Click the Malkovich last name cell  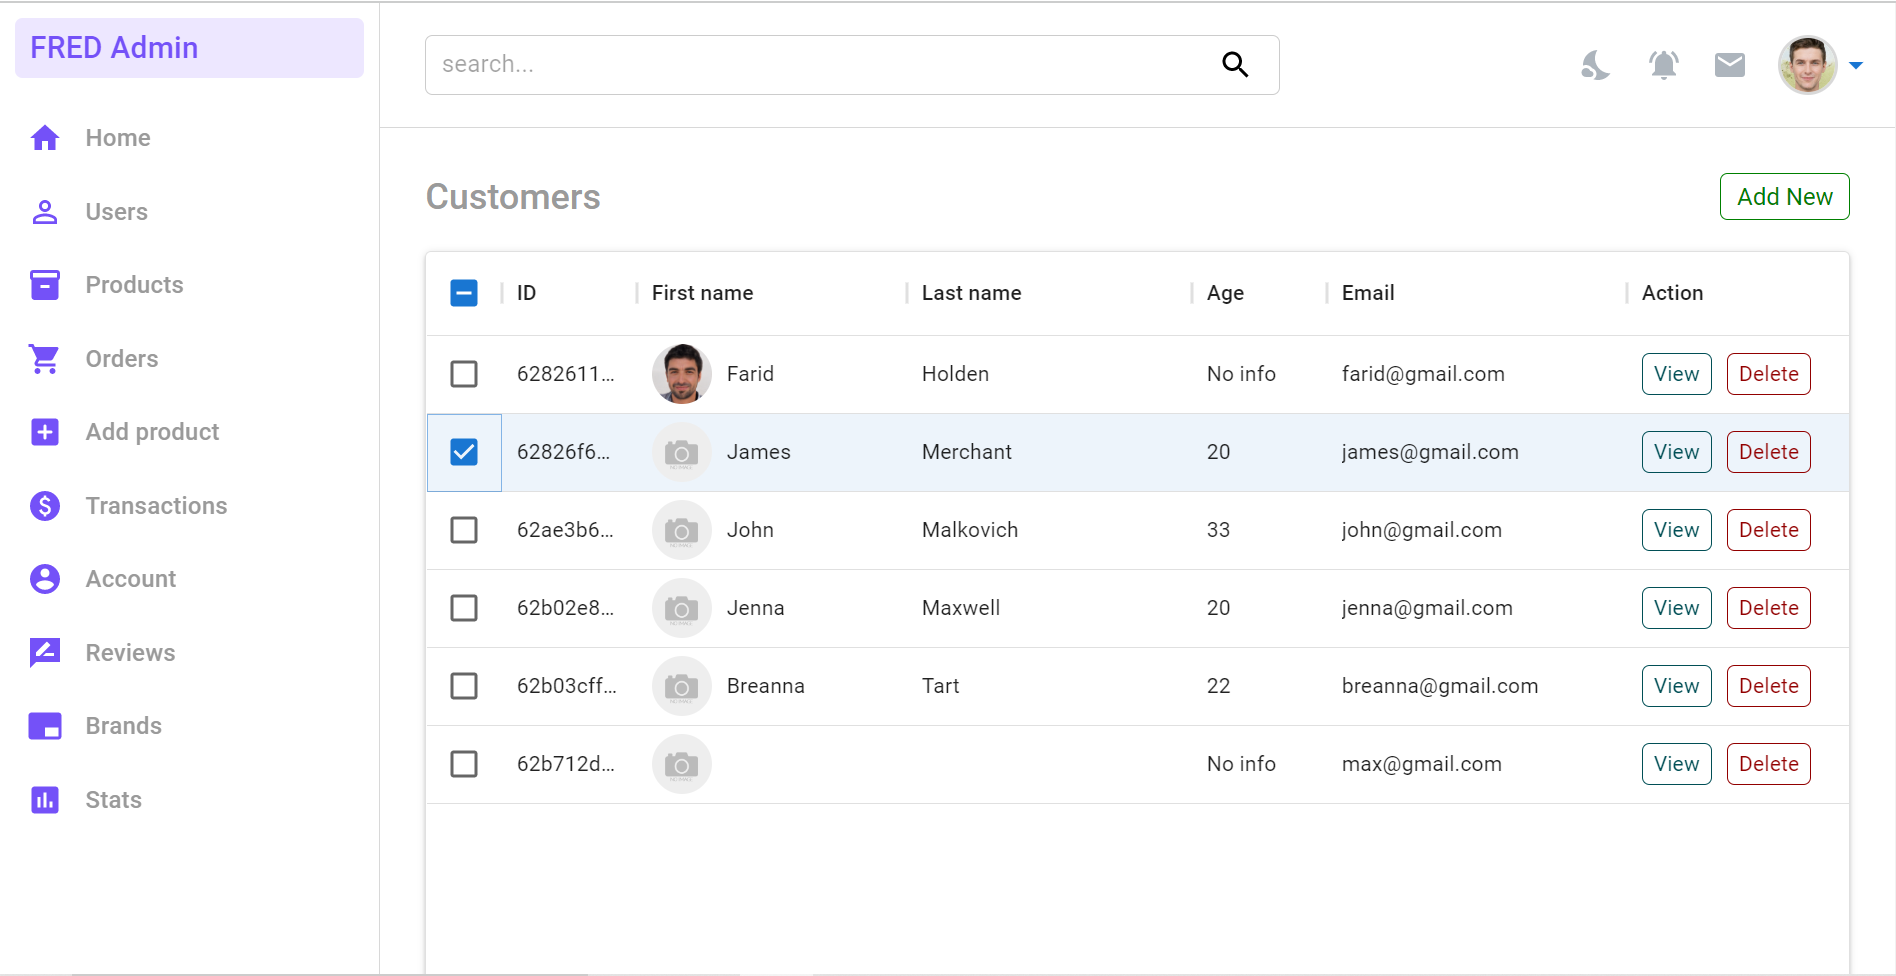[x=970, y=530]
